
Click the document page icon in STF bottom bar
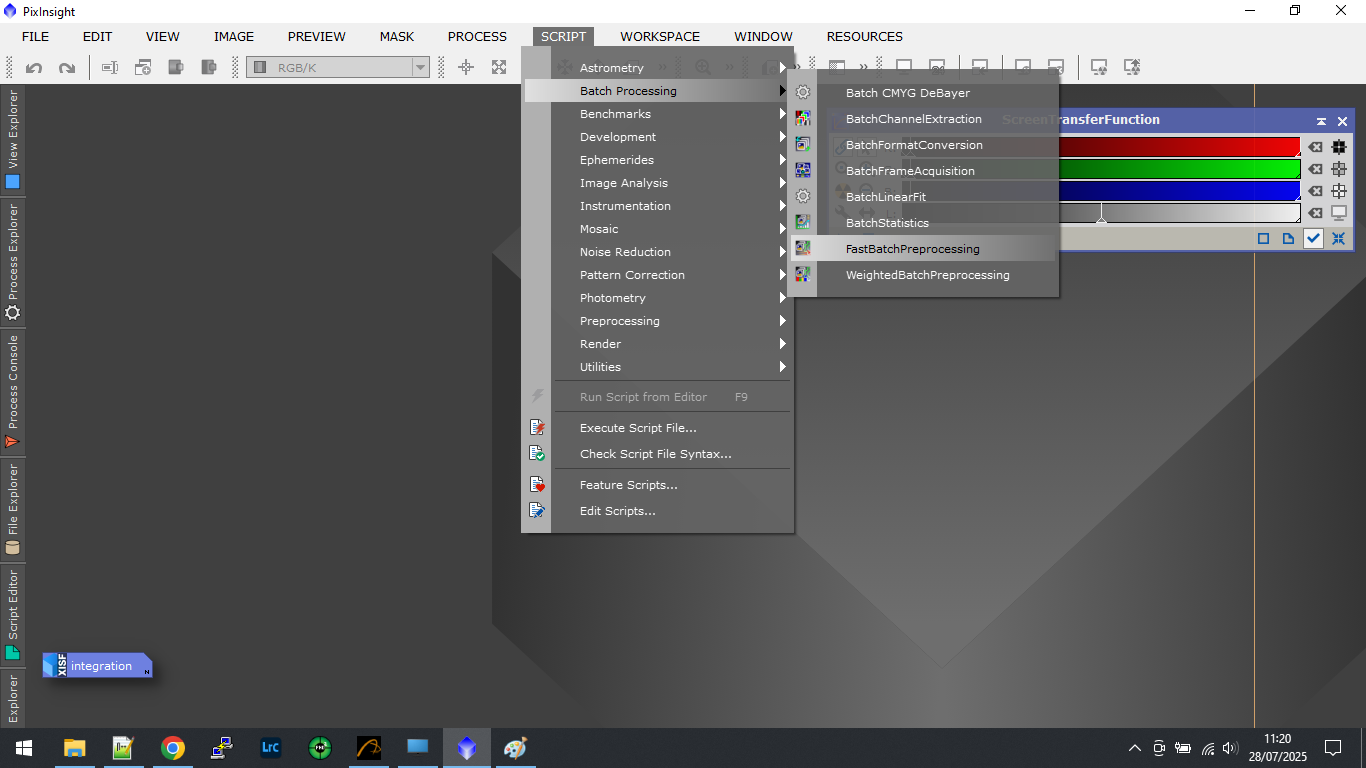[x=1288, y=239]
